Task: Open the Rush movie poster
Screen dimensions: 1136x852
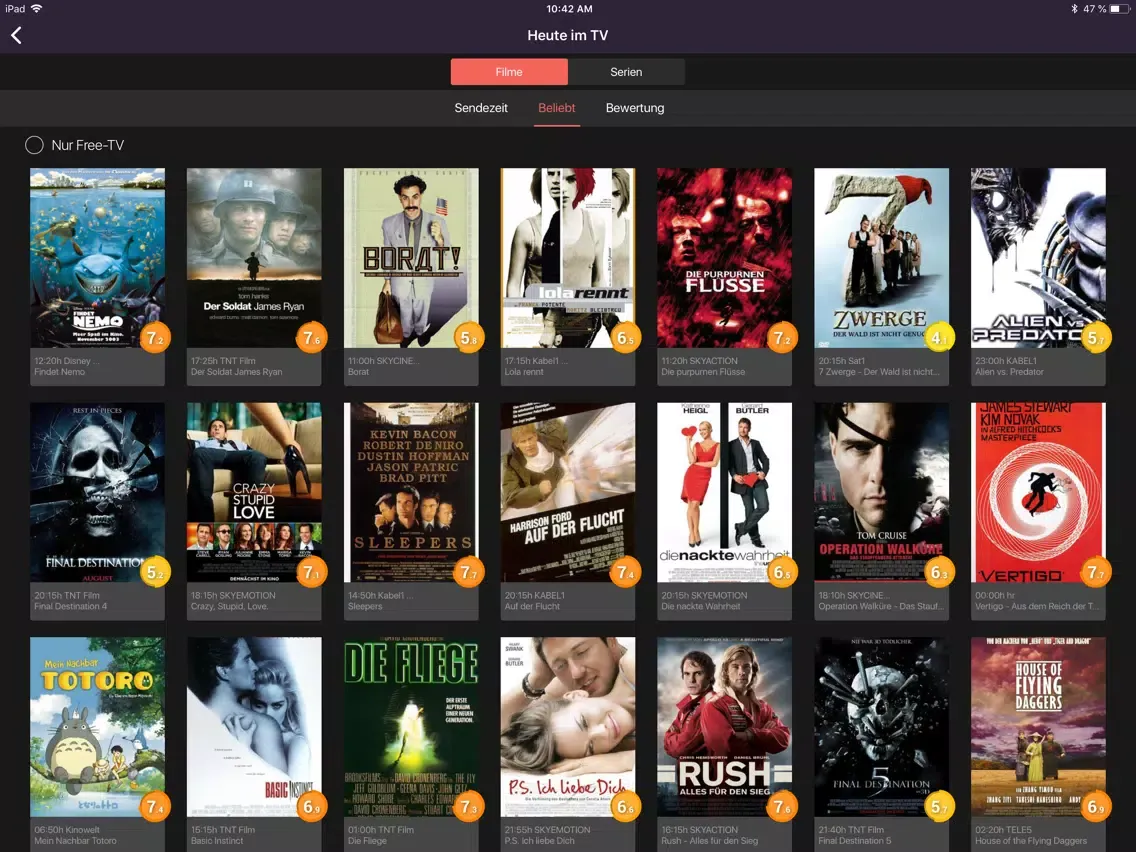Action: tap(724, 727)
